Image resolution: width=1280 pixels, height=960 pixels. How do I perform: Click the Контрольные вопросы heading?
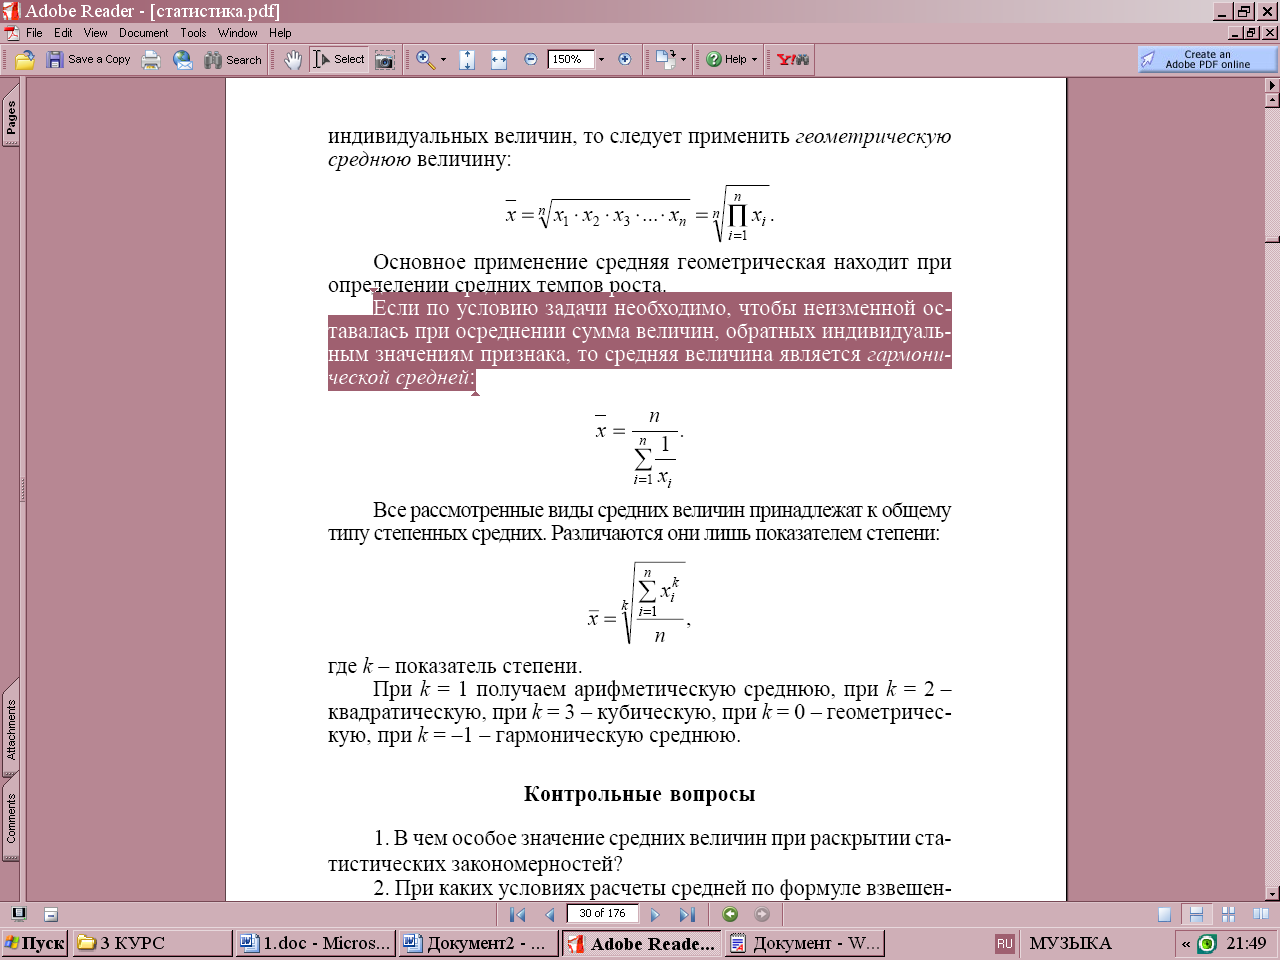point(639,794)
